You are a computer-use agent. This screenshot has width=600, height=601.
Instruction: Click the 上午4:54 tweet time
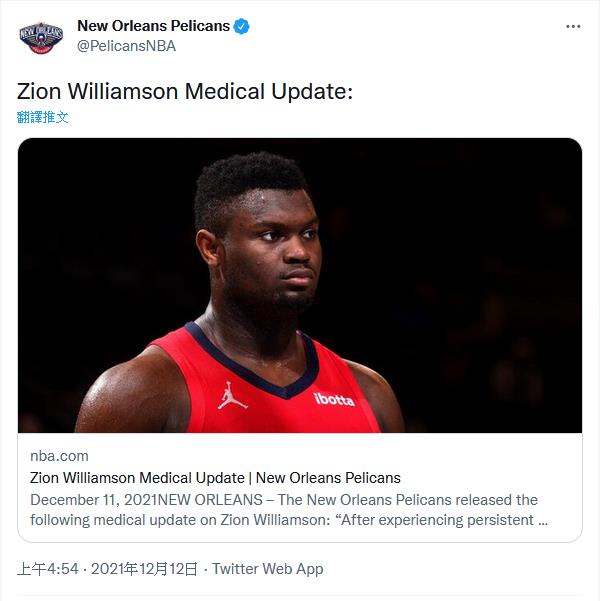pos(47,568)
